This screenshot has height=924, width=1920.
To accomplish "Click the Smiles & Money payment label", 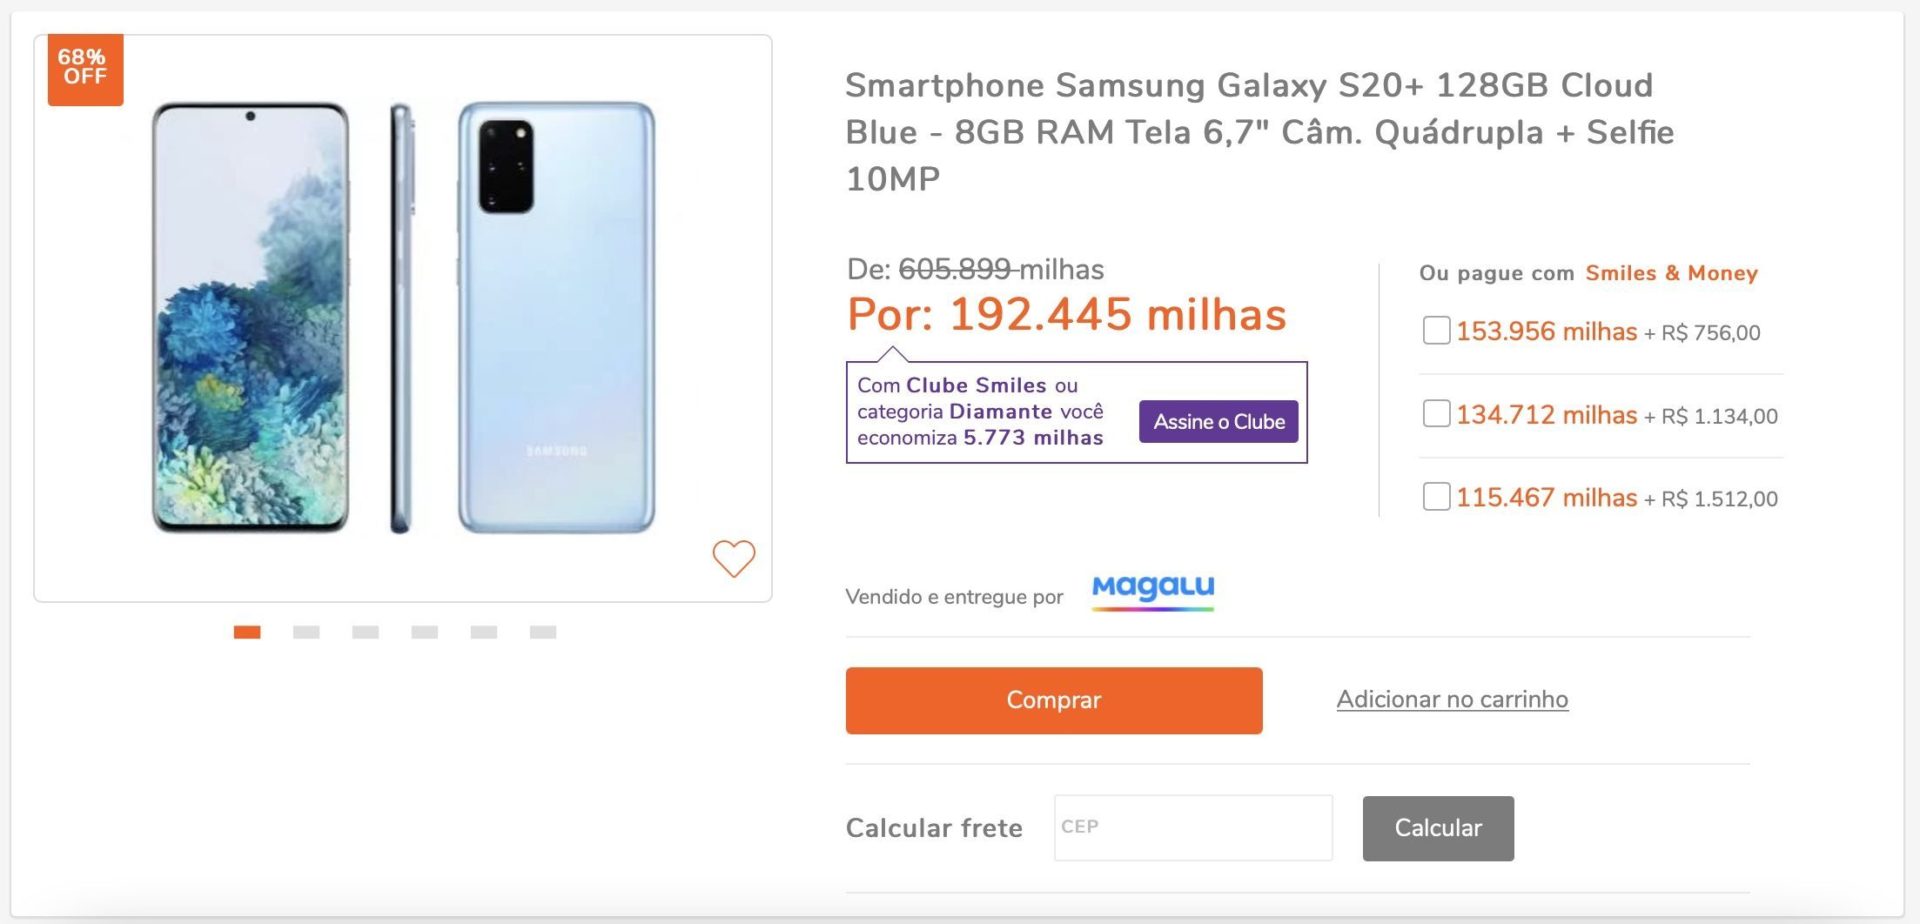I will [1671, 273].
